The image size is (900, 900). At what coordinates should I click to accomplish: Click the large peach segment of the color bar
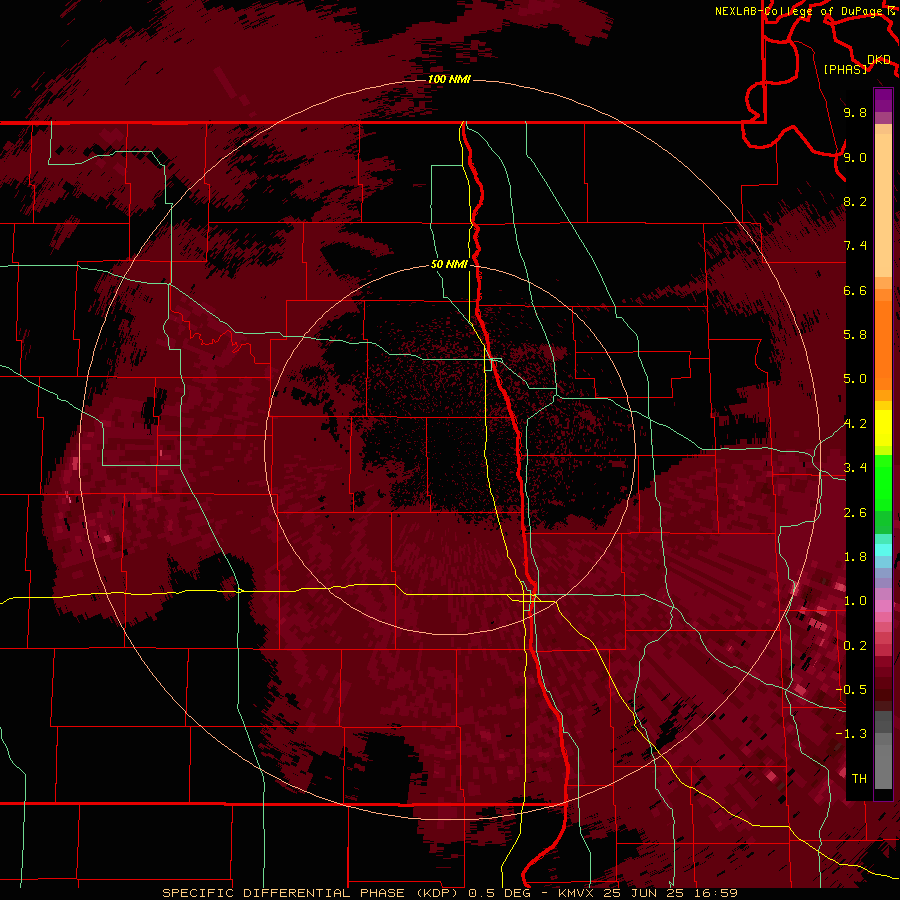tap(883, 205)
